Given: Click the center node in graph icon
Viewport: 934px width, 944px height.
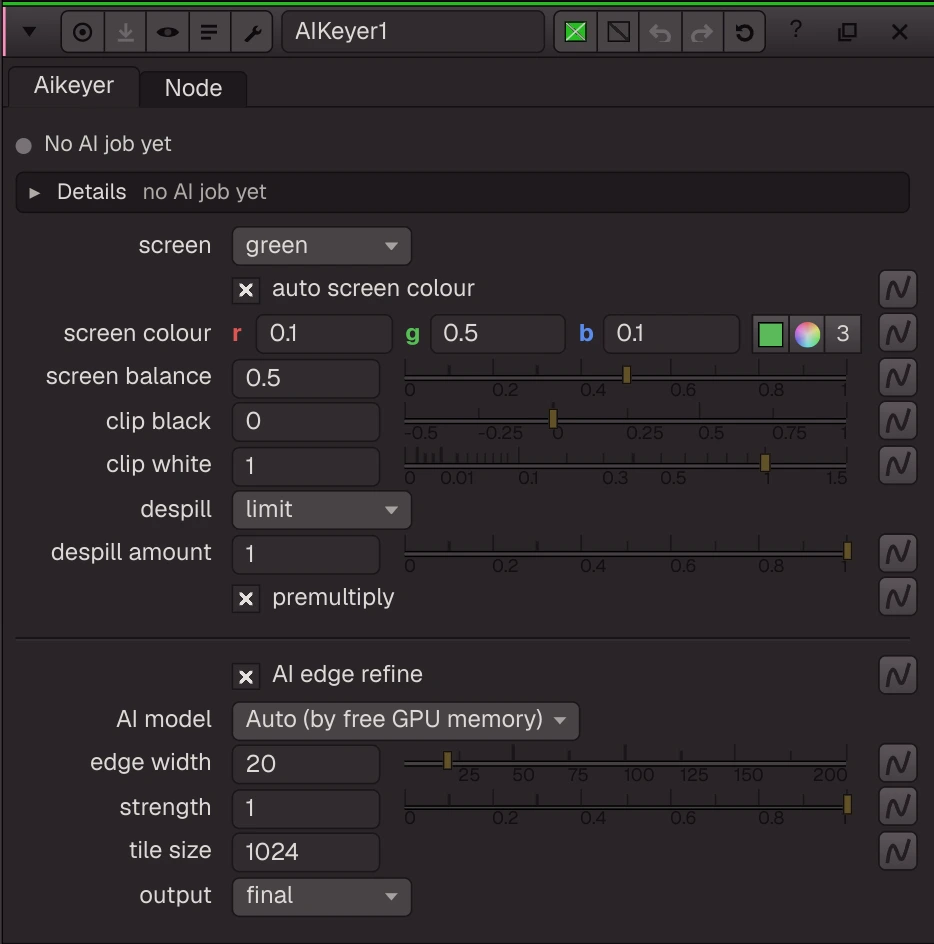Looking at the screenshot, I should (83, 32).
